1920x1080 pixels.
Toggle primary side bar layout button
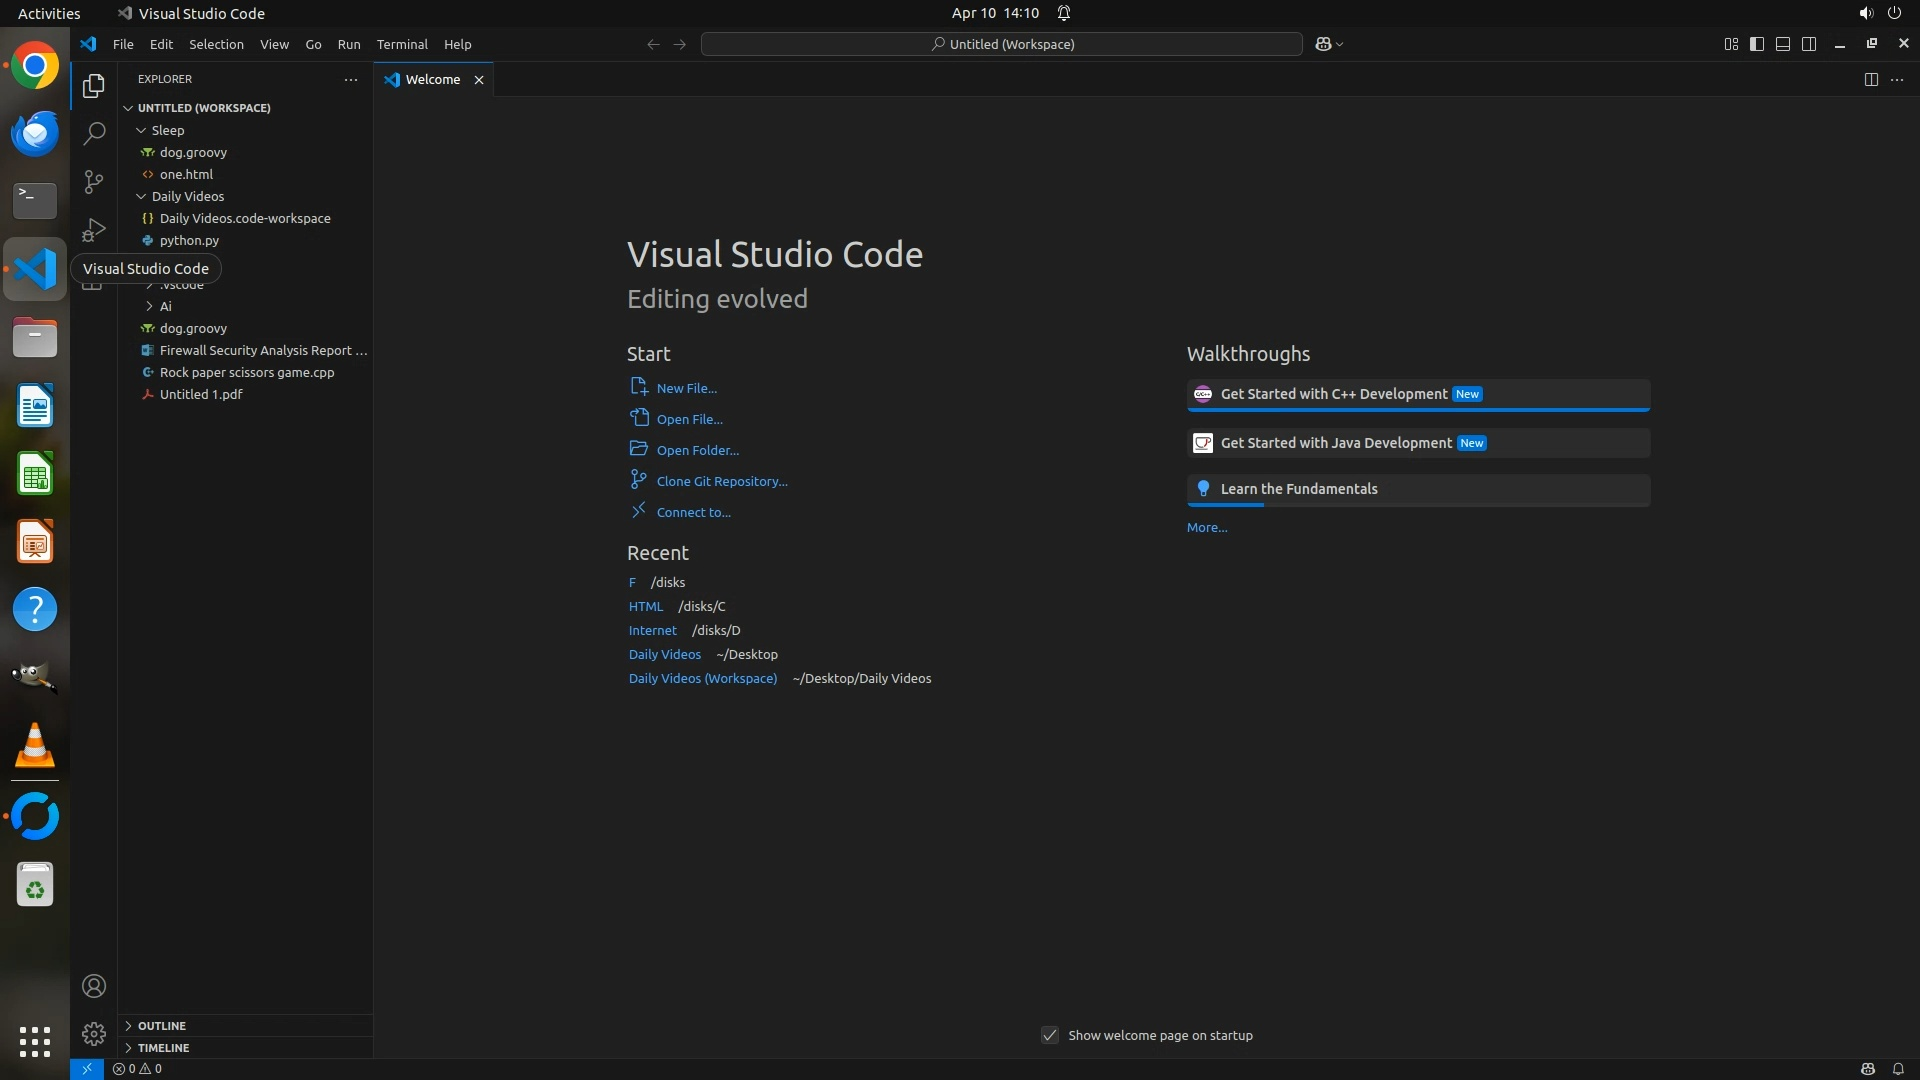[1757, 44]
